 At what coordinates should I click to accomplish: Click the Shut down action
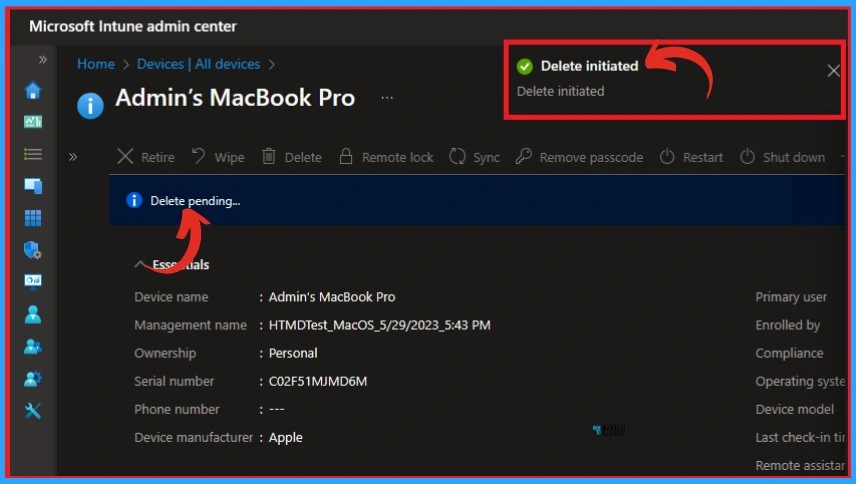(x=782, y=157)
